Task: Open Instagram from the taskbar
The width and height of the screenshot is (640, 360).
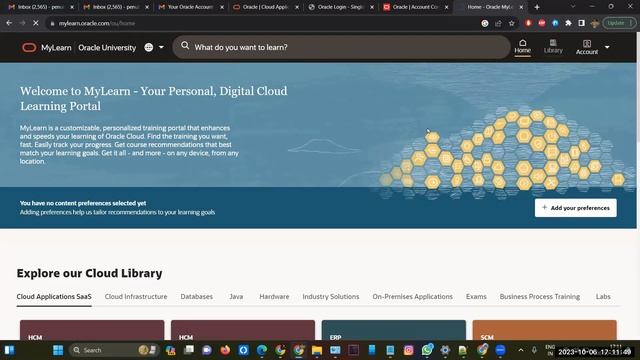Action: pyautogui.click(x=409, y=350)
